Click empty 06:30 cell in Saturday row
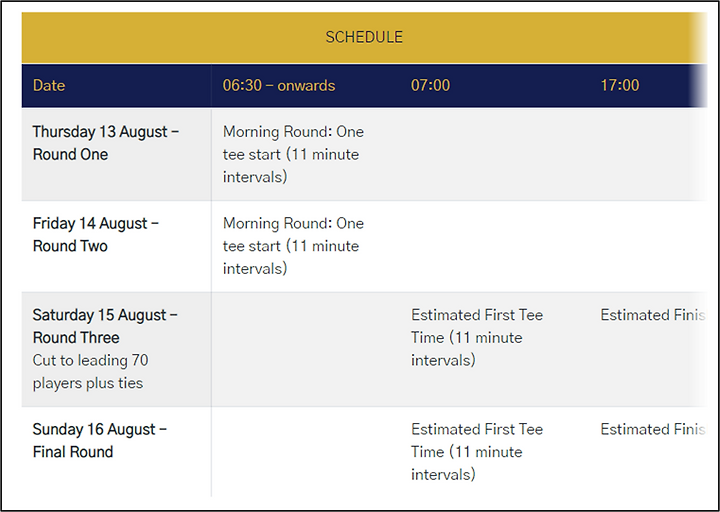Screen dimensions: 720x512 pyautogui.click(x=305, y=349)
